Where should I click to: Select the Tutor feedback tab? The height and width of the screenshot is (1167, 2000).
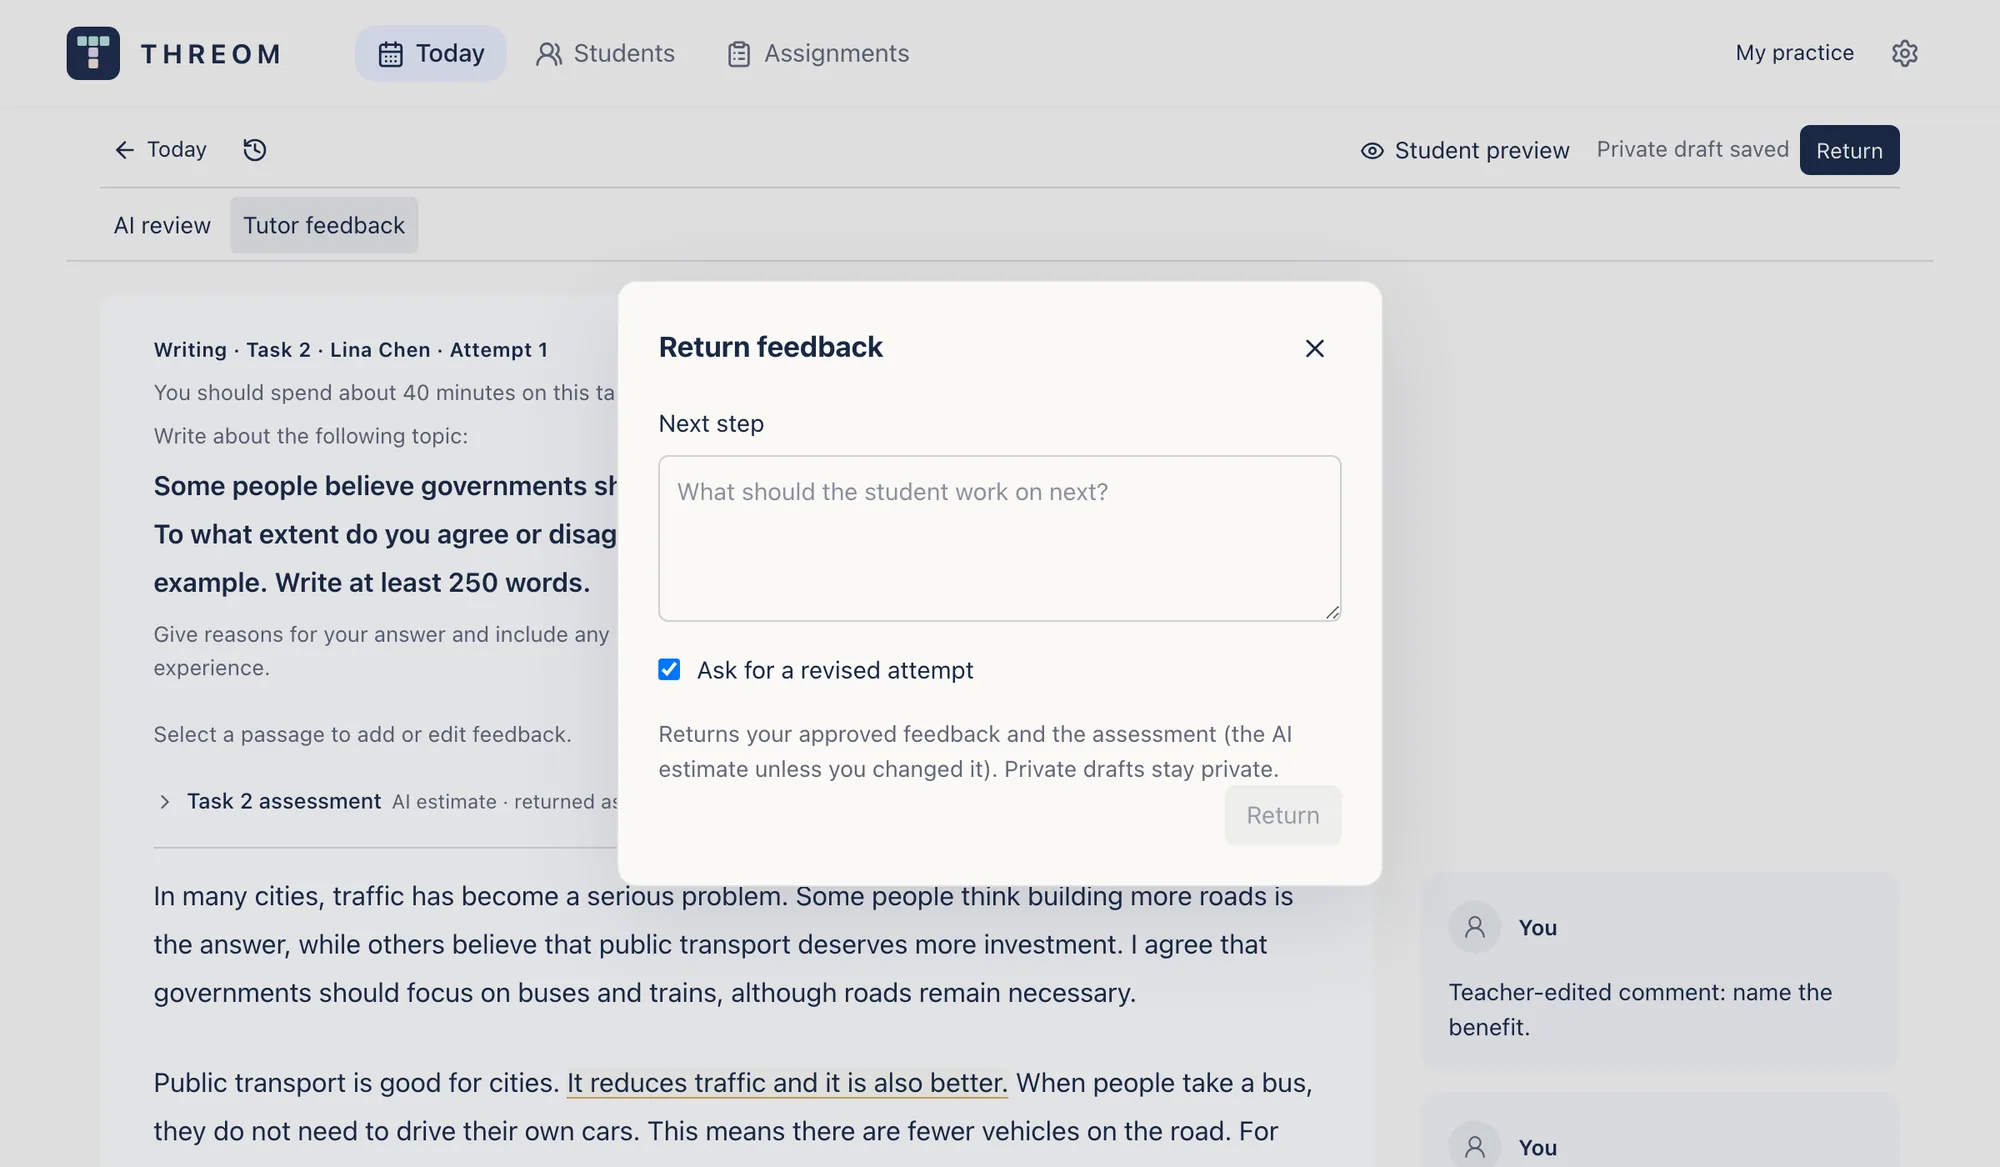pos(324,225)
